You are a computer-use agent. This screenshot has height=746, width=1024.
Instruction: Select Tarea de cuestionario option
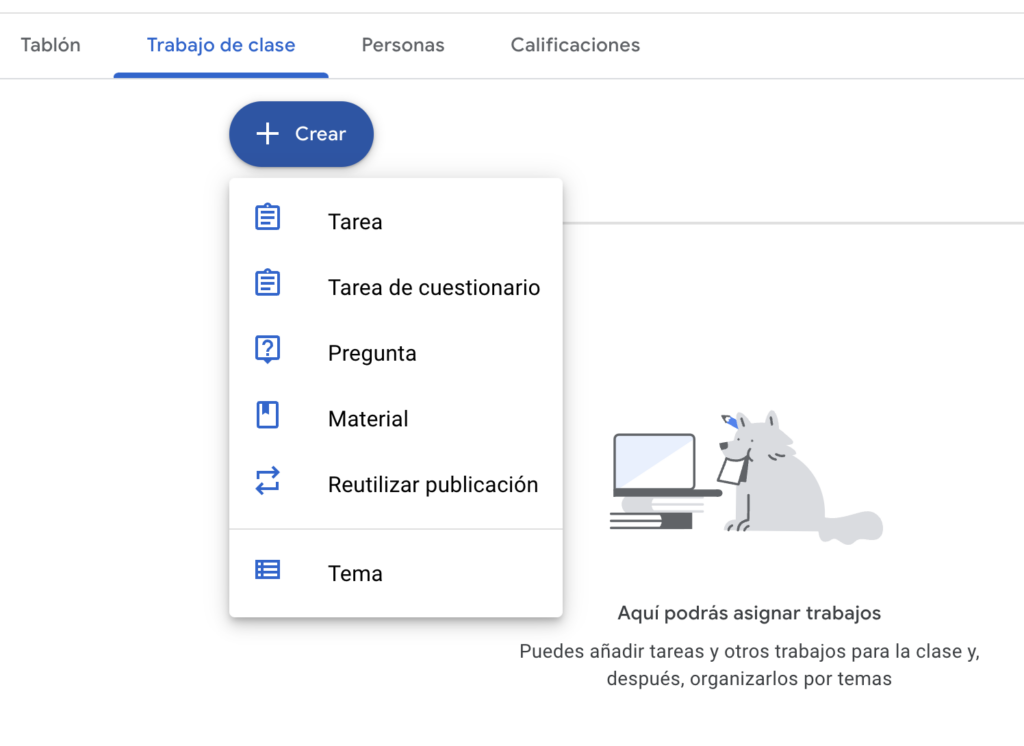coord(396,287)
